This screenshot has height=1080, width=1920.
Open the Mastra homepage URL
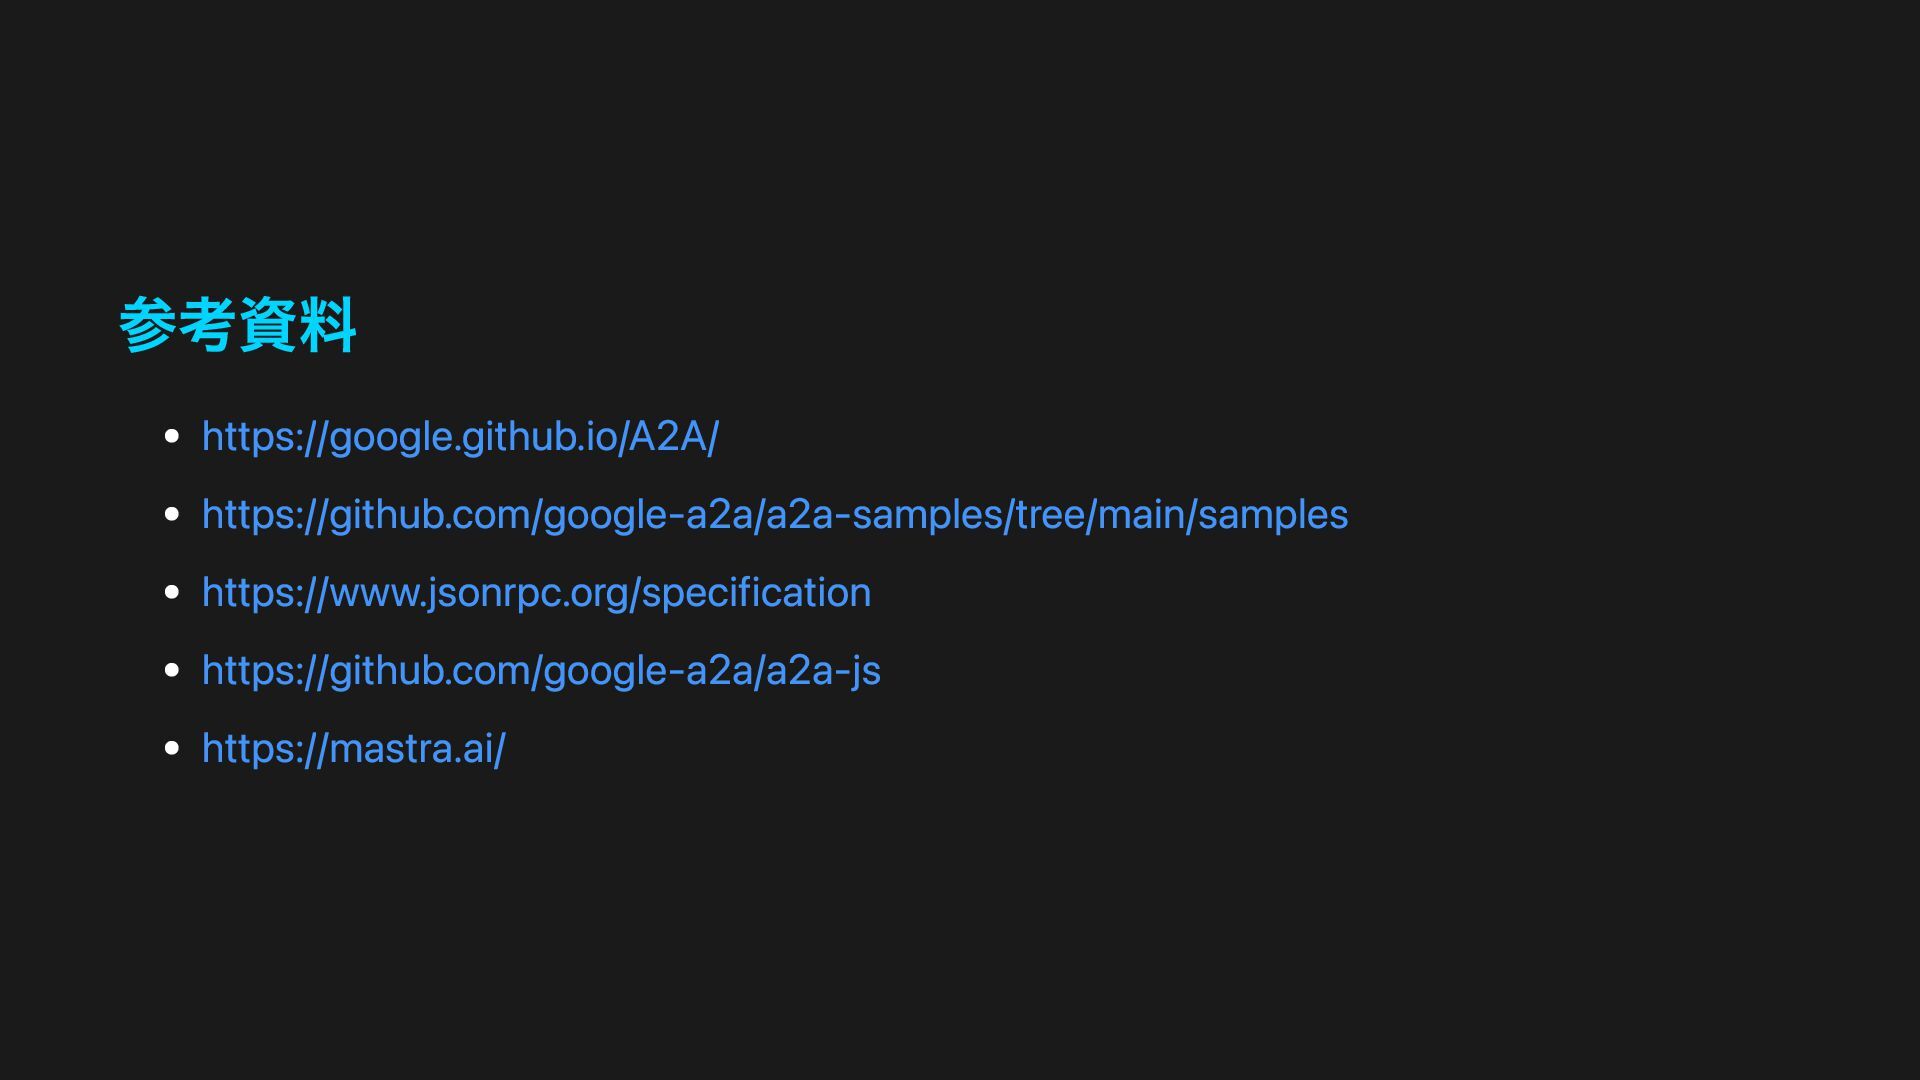[x=354, y=749]
